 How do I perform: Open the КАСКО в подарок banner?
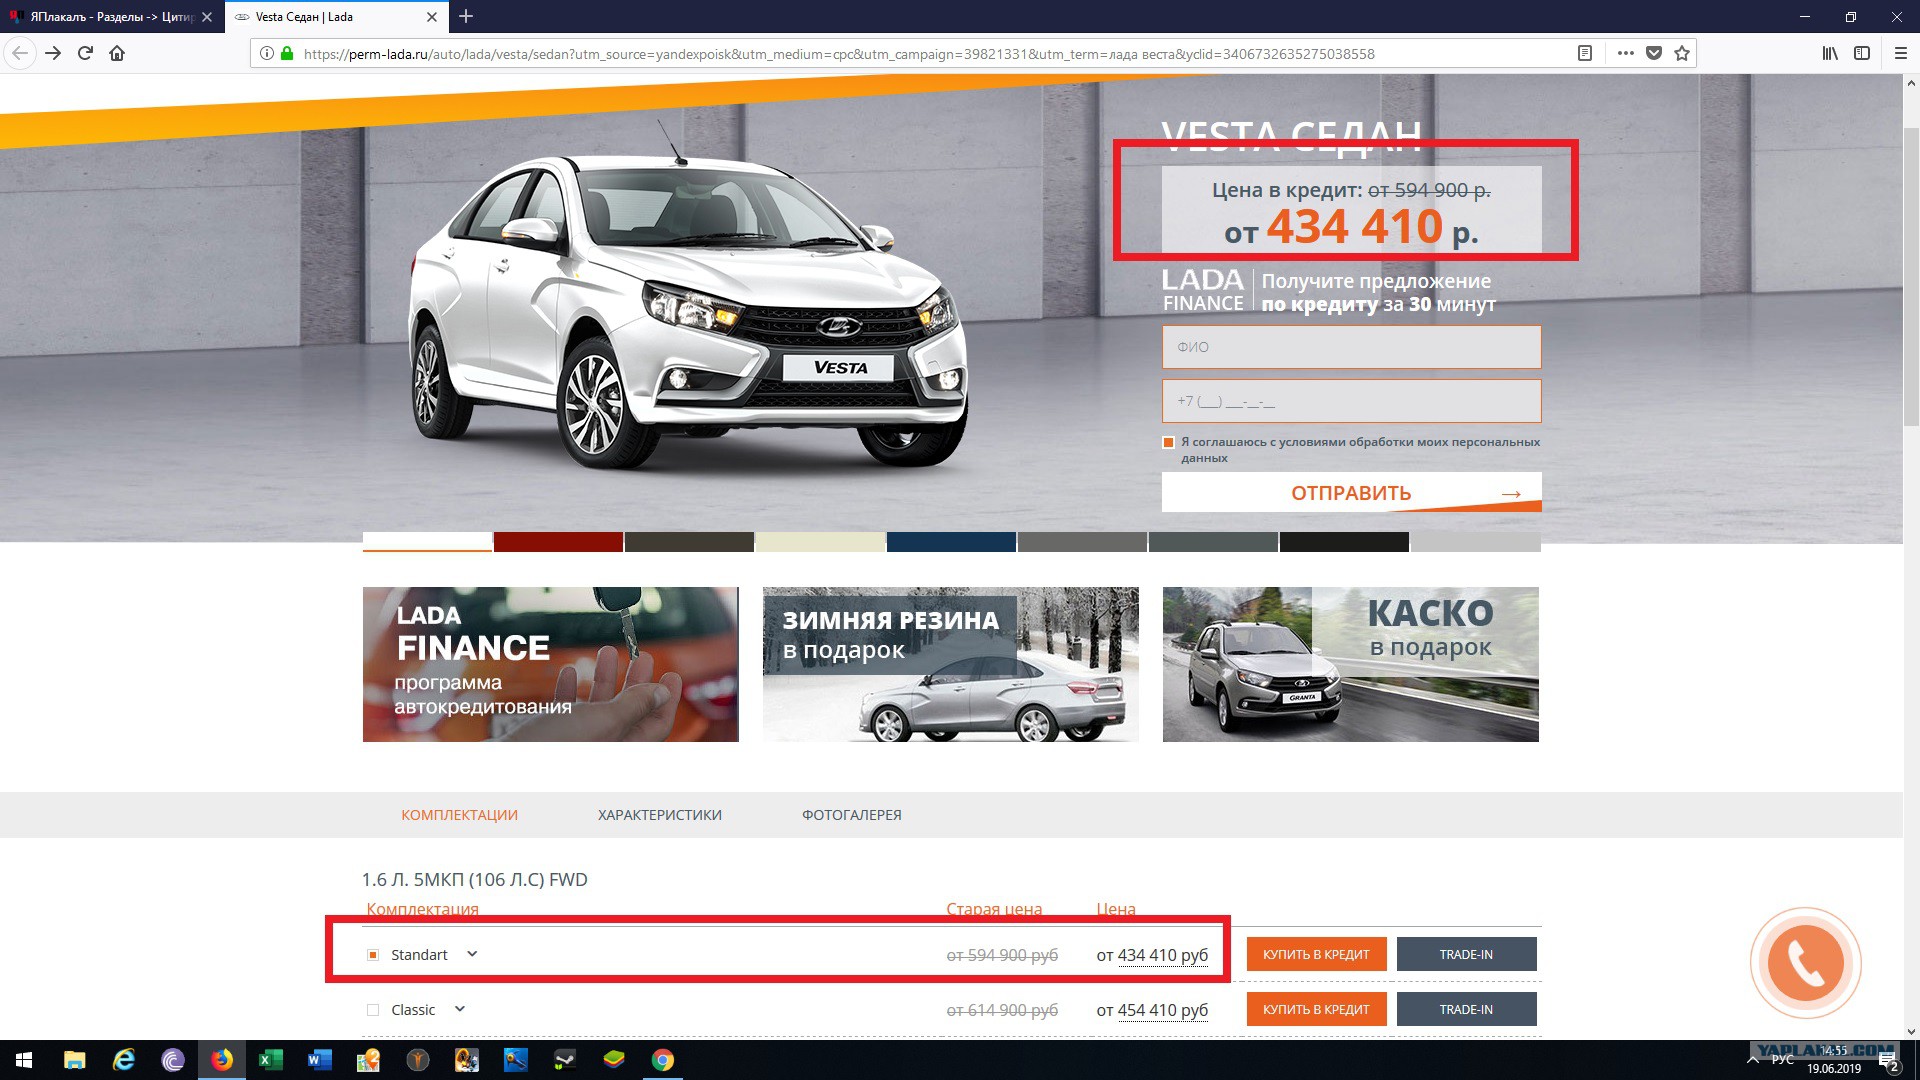(x=1351, y=664)
